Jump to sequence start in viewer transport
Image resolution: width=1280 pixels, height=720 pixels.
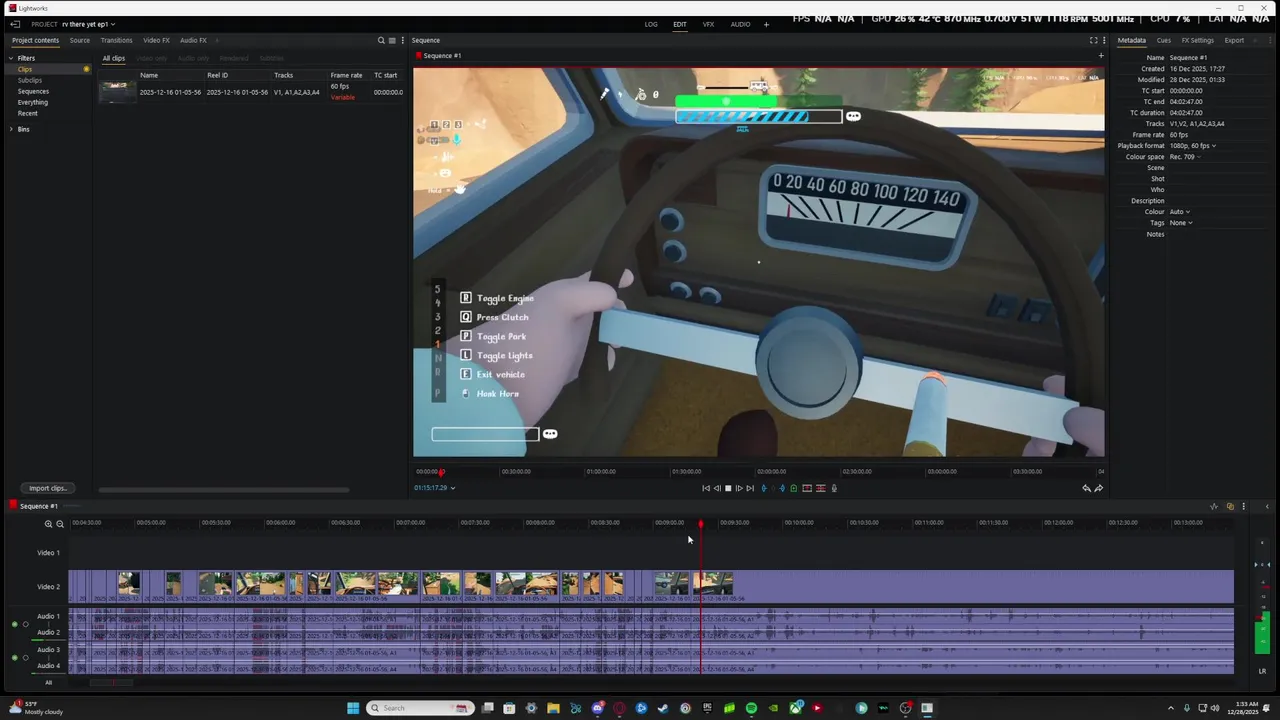coord(706,488)
